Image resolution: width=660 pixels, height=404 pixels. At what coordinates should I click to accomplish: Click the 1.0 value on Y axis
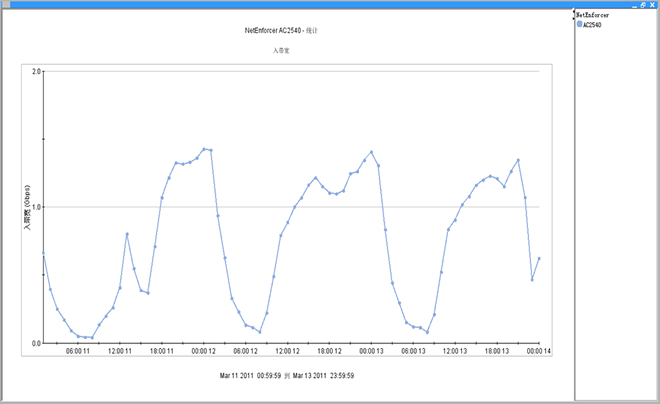[35, 207]
